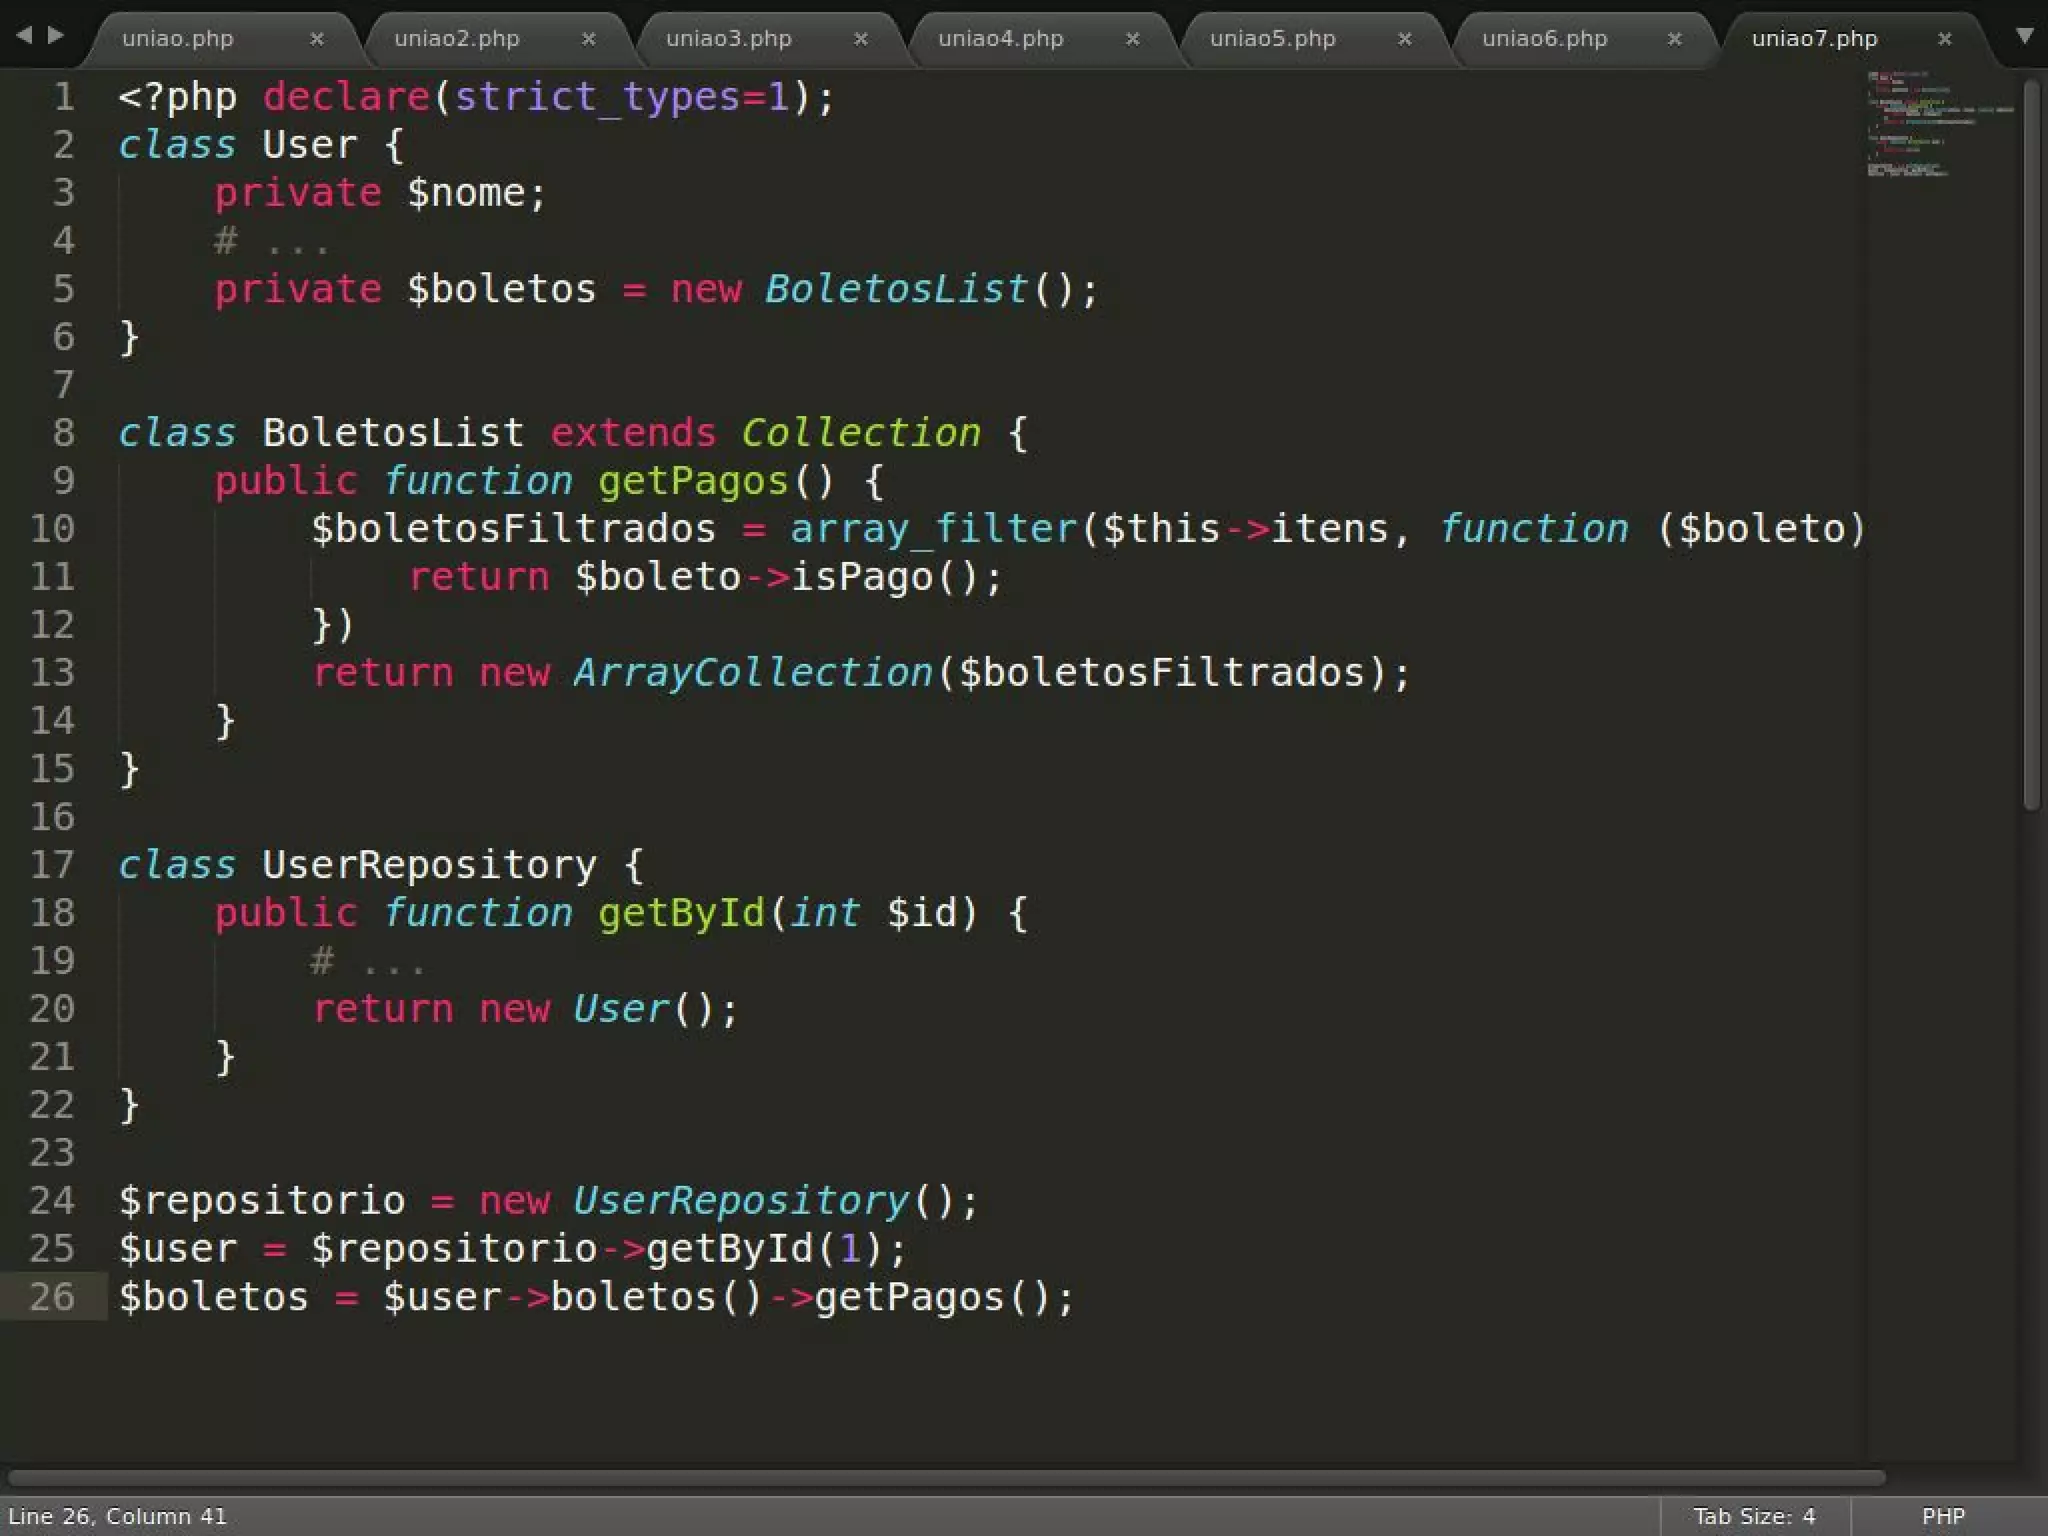Close the uniao.php tab
The width and height of the screenshot is (2048, 1536).
pyautogui.click(x=316, y=39)
